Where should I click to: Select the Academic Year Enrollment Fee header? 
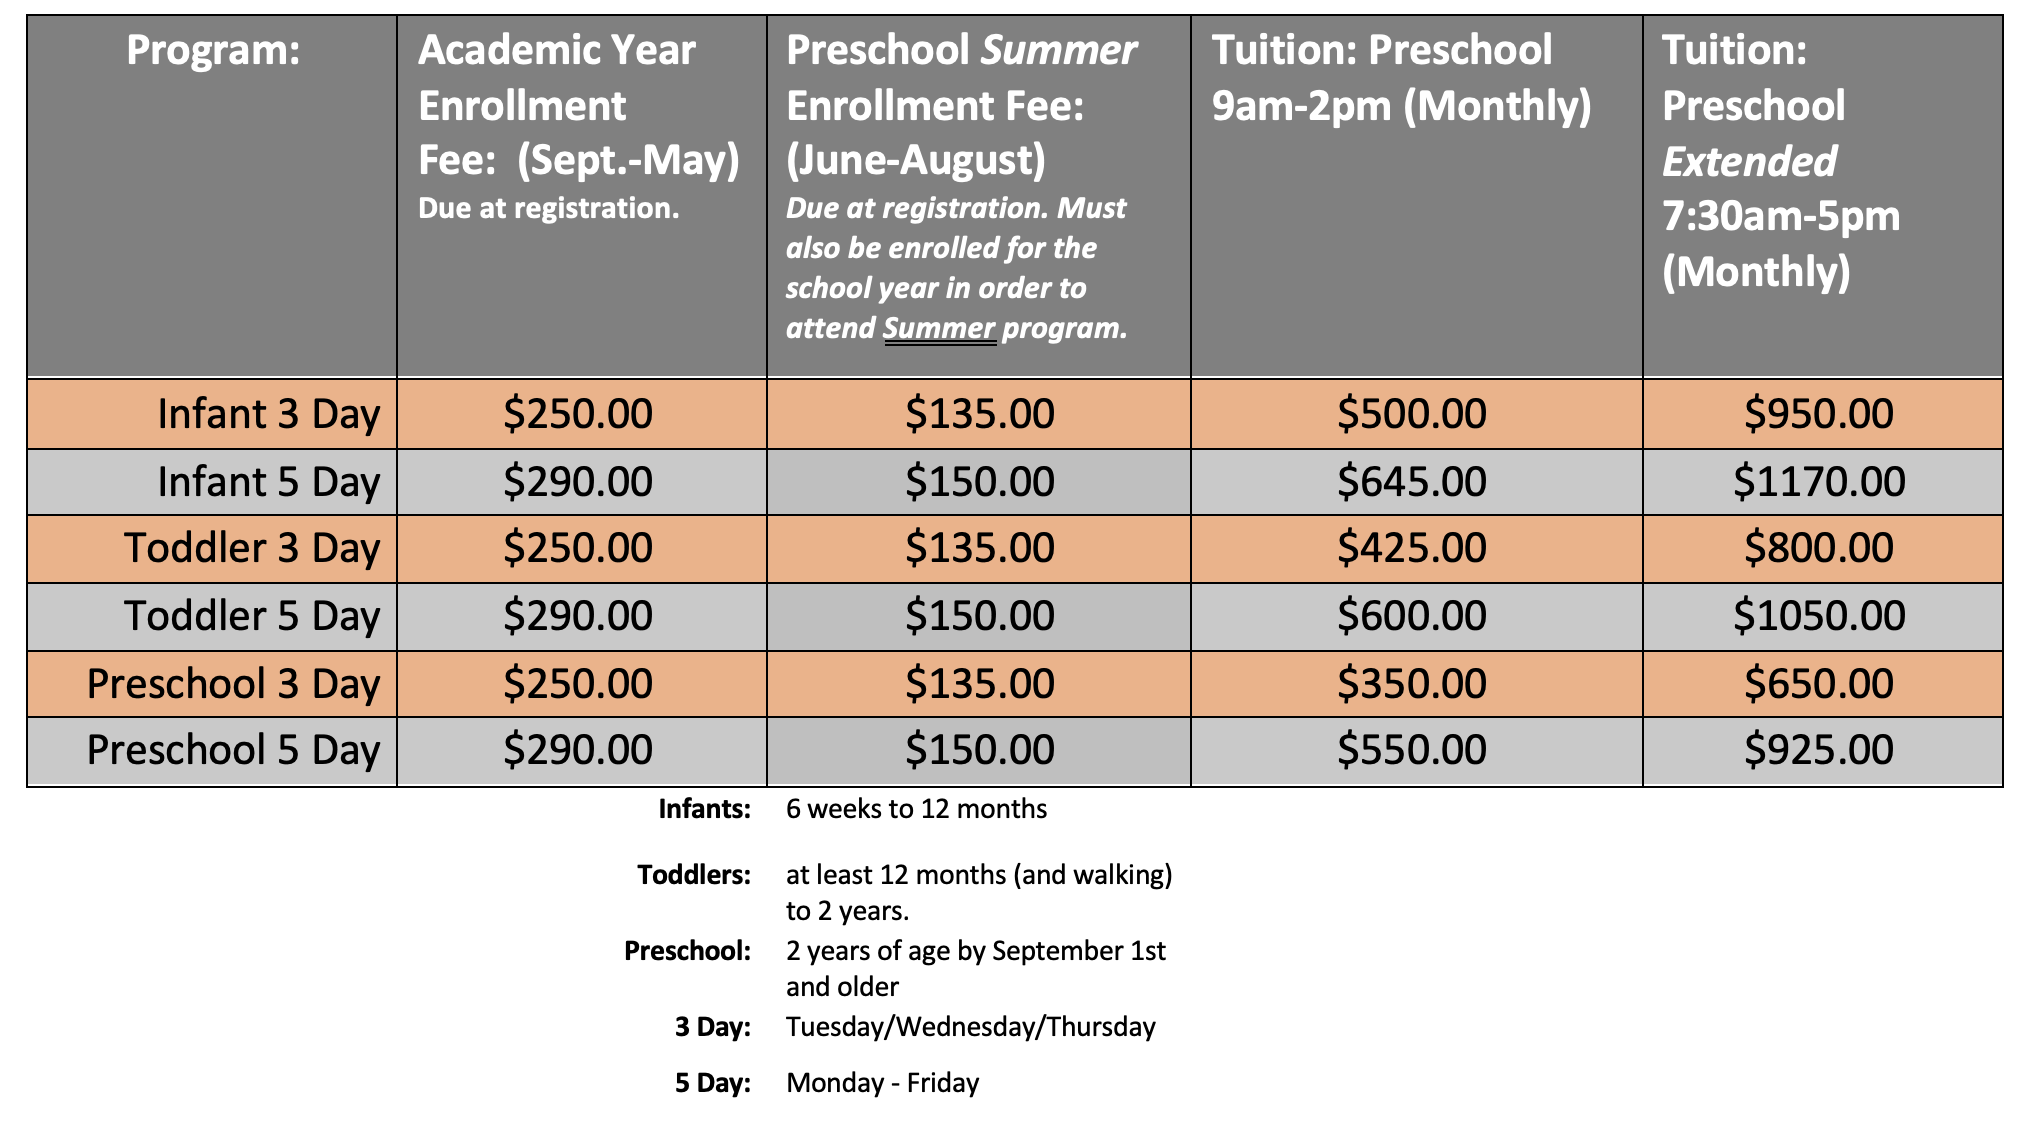(x=579, y=124)
